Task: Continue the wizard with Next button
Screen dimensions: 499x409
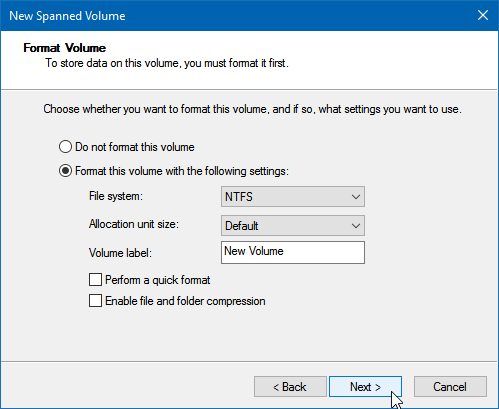Action: (365, 387)
